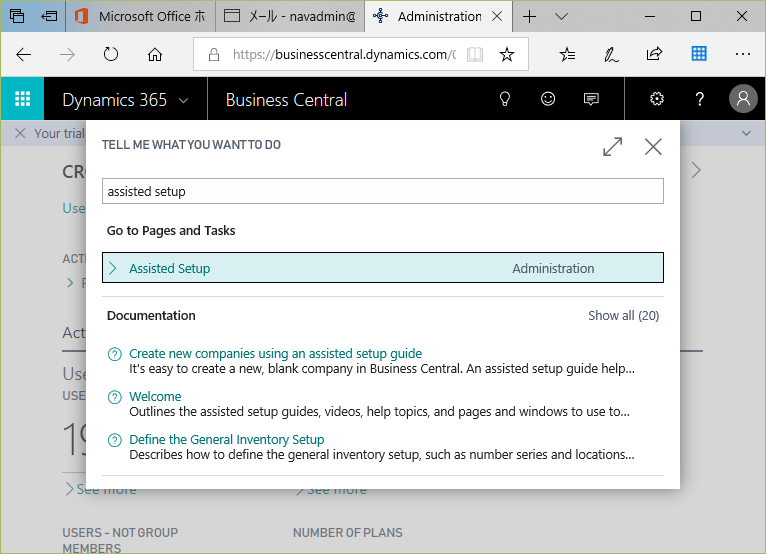Click help icon beside Create new companies
The height and width of the screenshot is (554, 766).
coord(115,354)
